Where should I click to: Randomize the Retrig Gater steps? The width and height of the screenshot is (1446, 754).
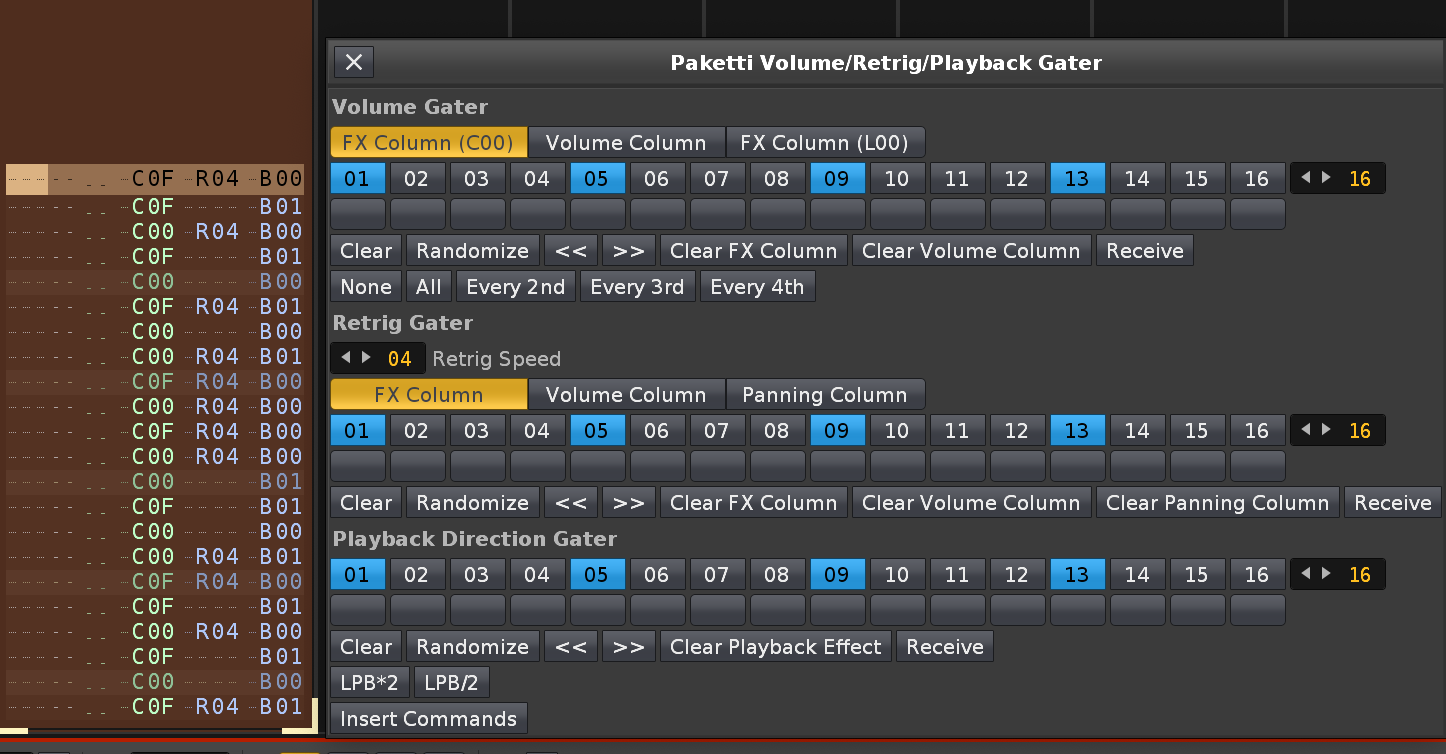472,503
